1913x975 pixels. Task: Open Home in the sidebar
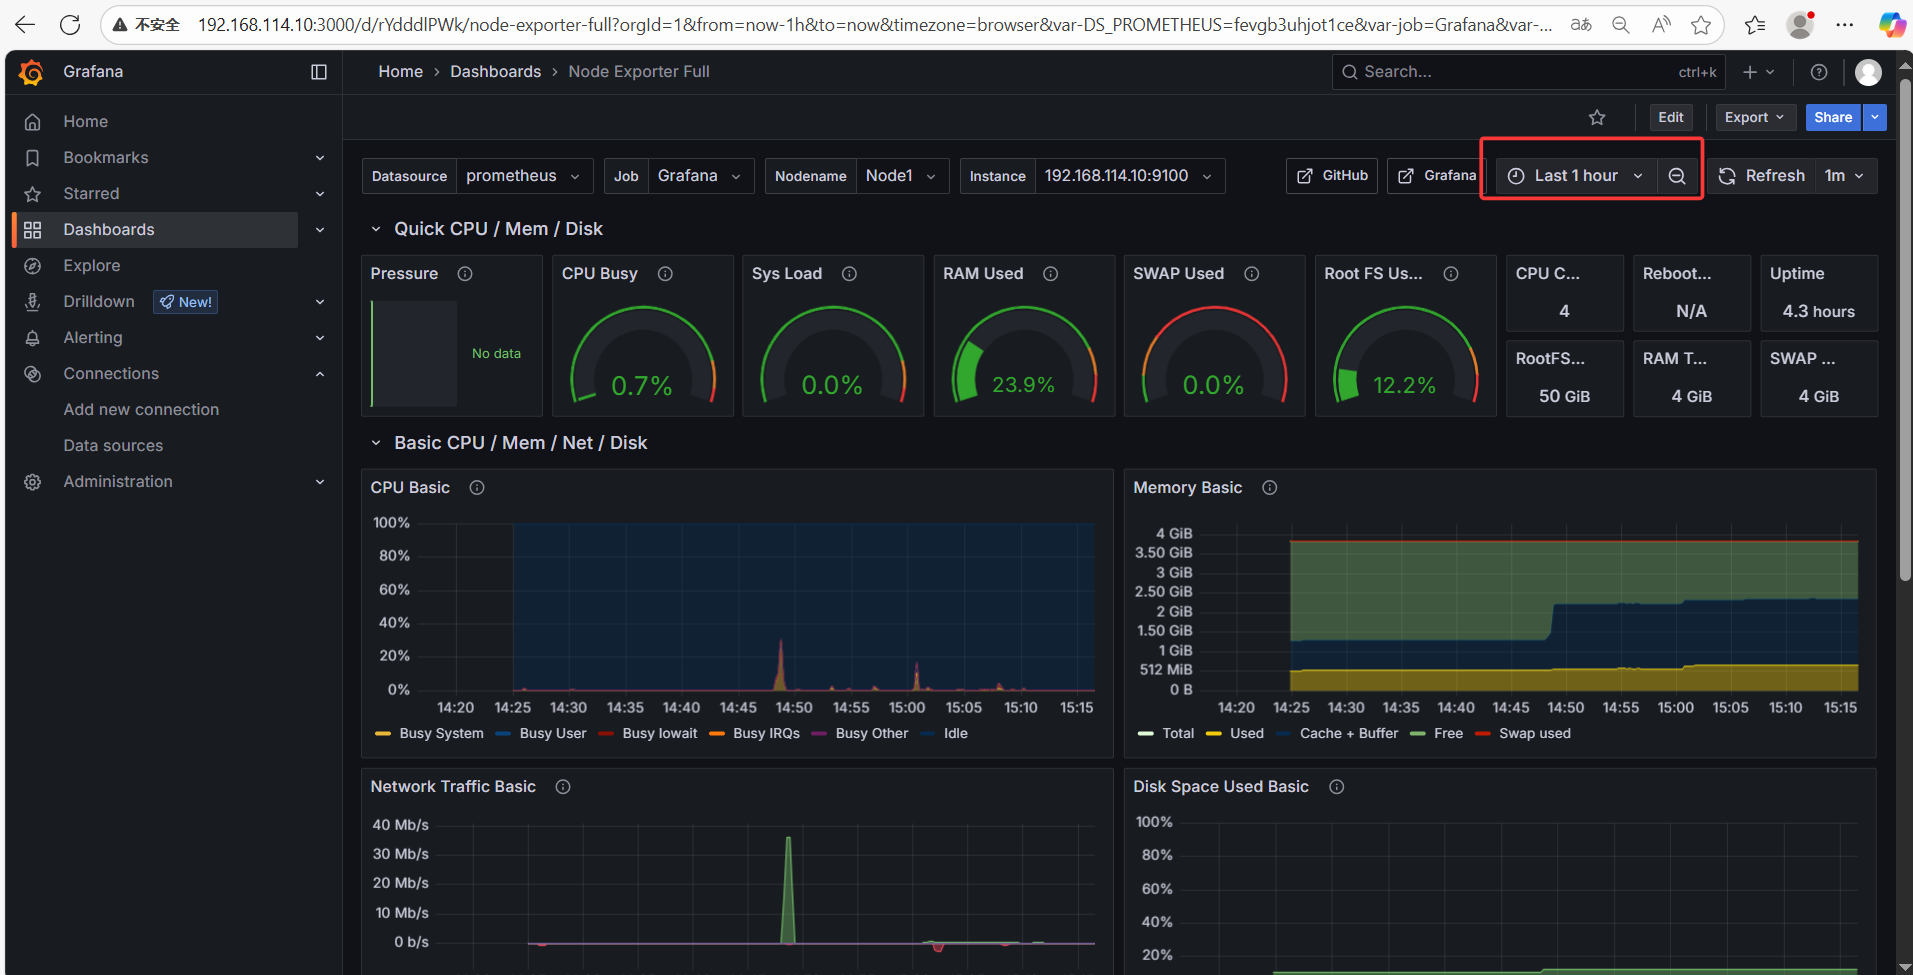pos(86,122)
